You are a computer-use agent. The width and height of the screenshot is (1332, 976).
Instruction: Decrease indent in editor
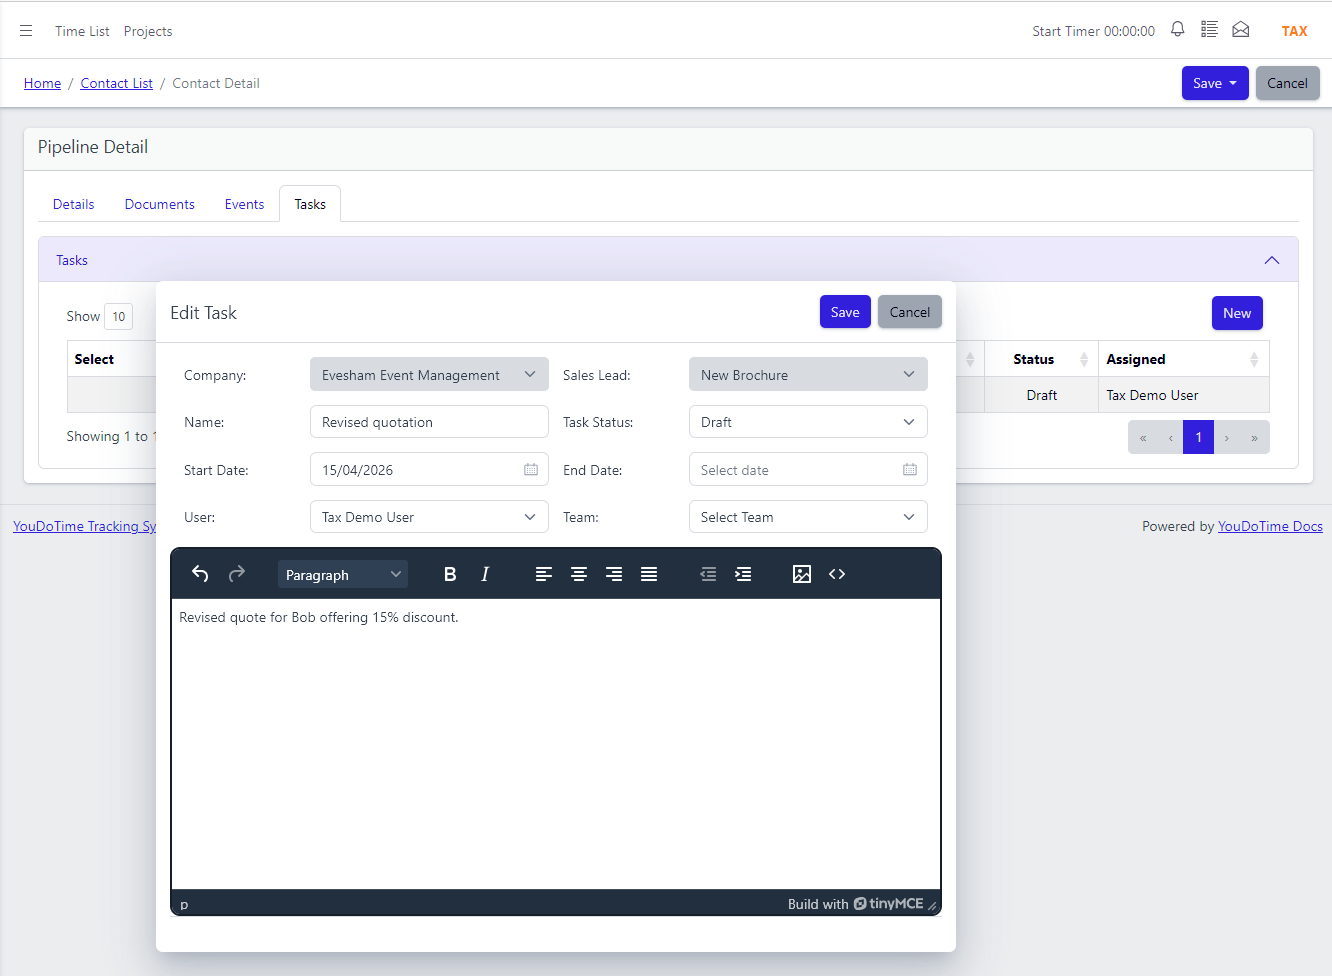tap(708, 574)
